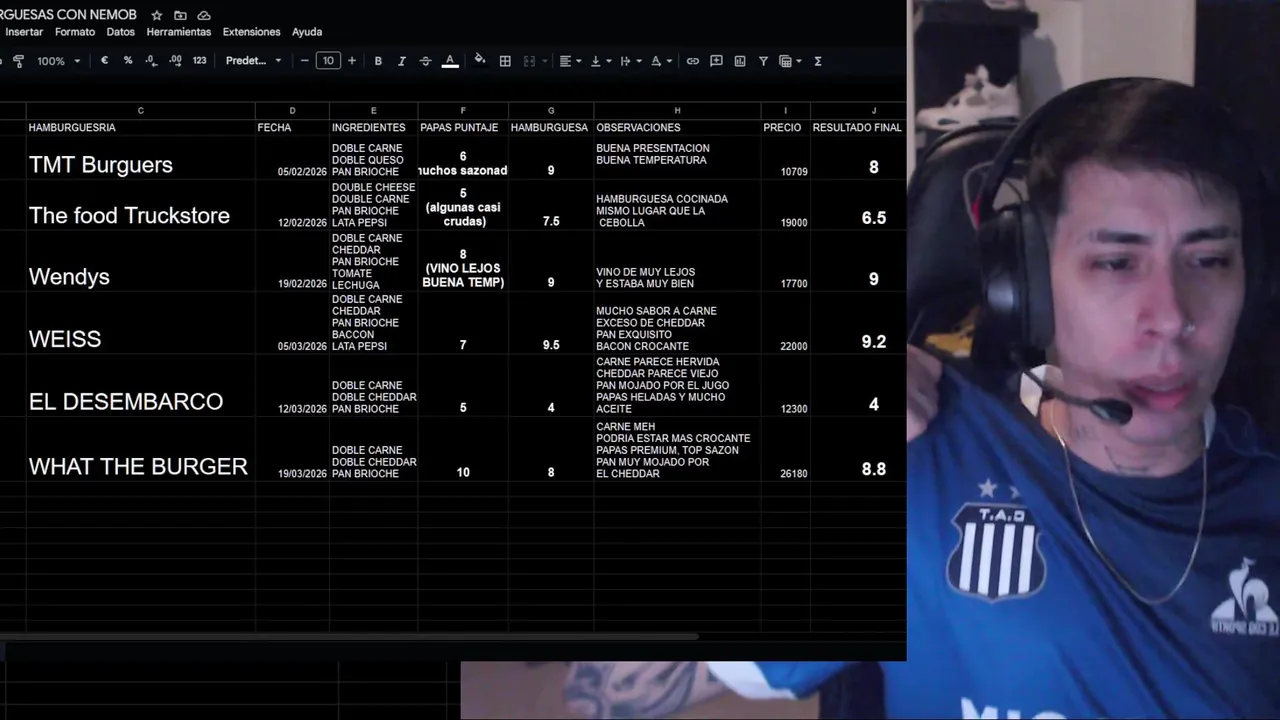Click the move to folder icon

pyautogui.click(x=180, y=15)
